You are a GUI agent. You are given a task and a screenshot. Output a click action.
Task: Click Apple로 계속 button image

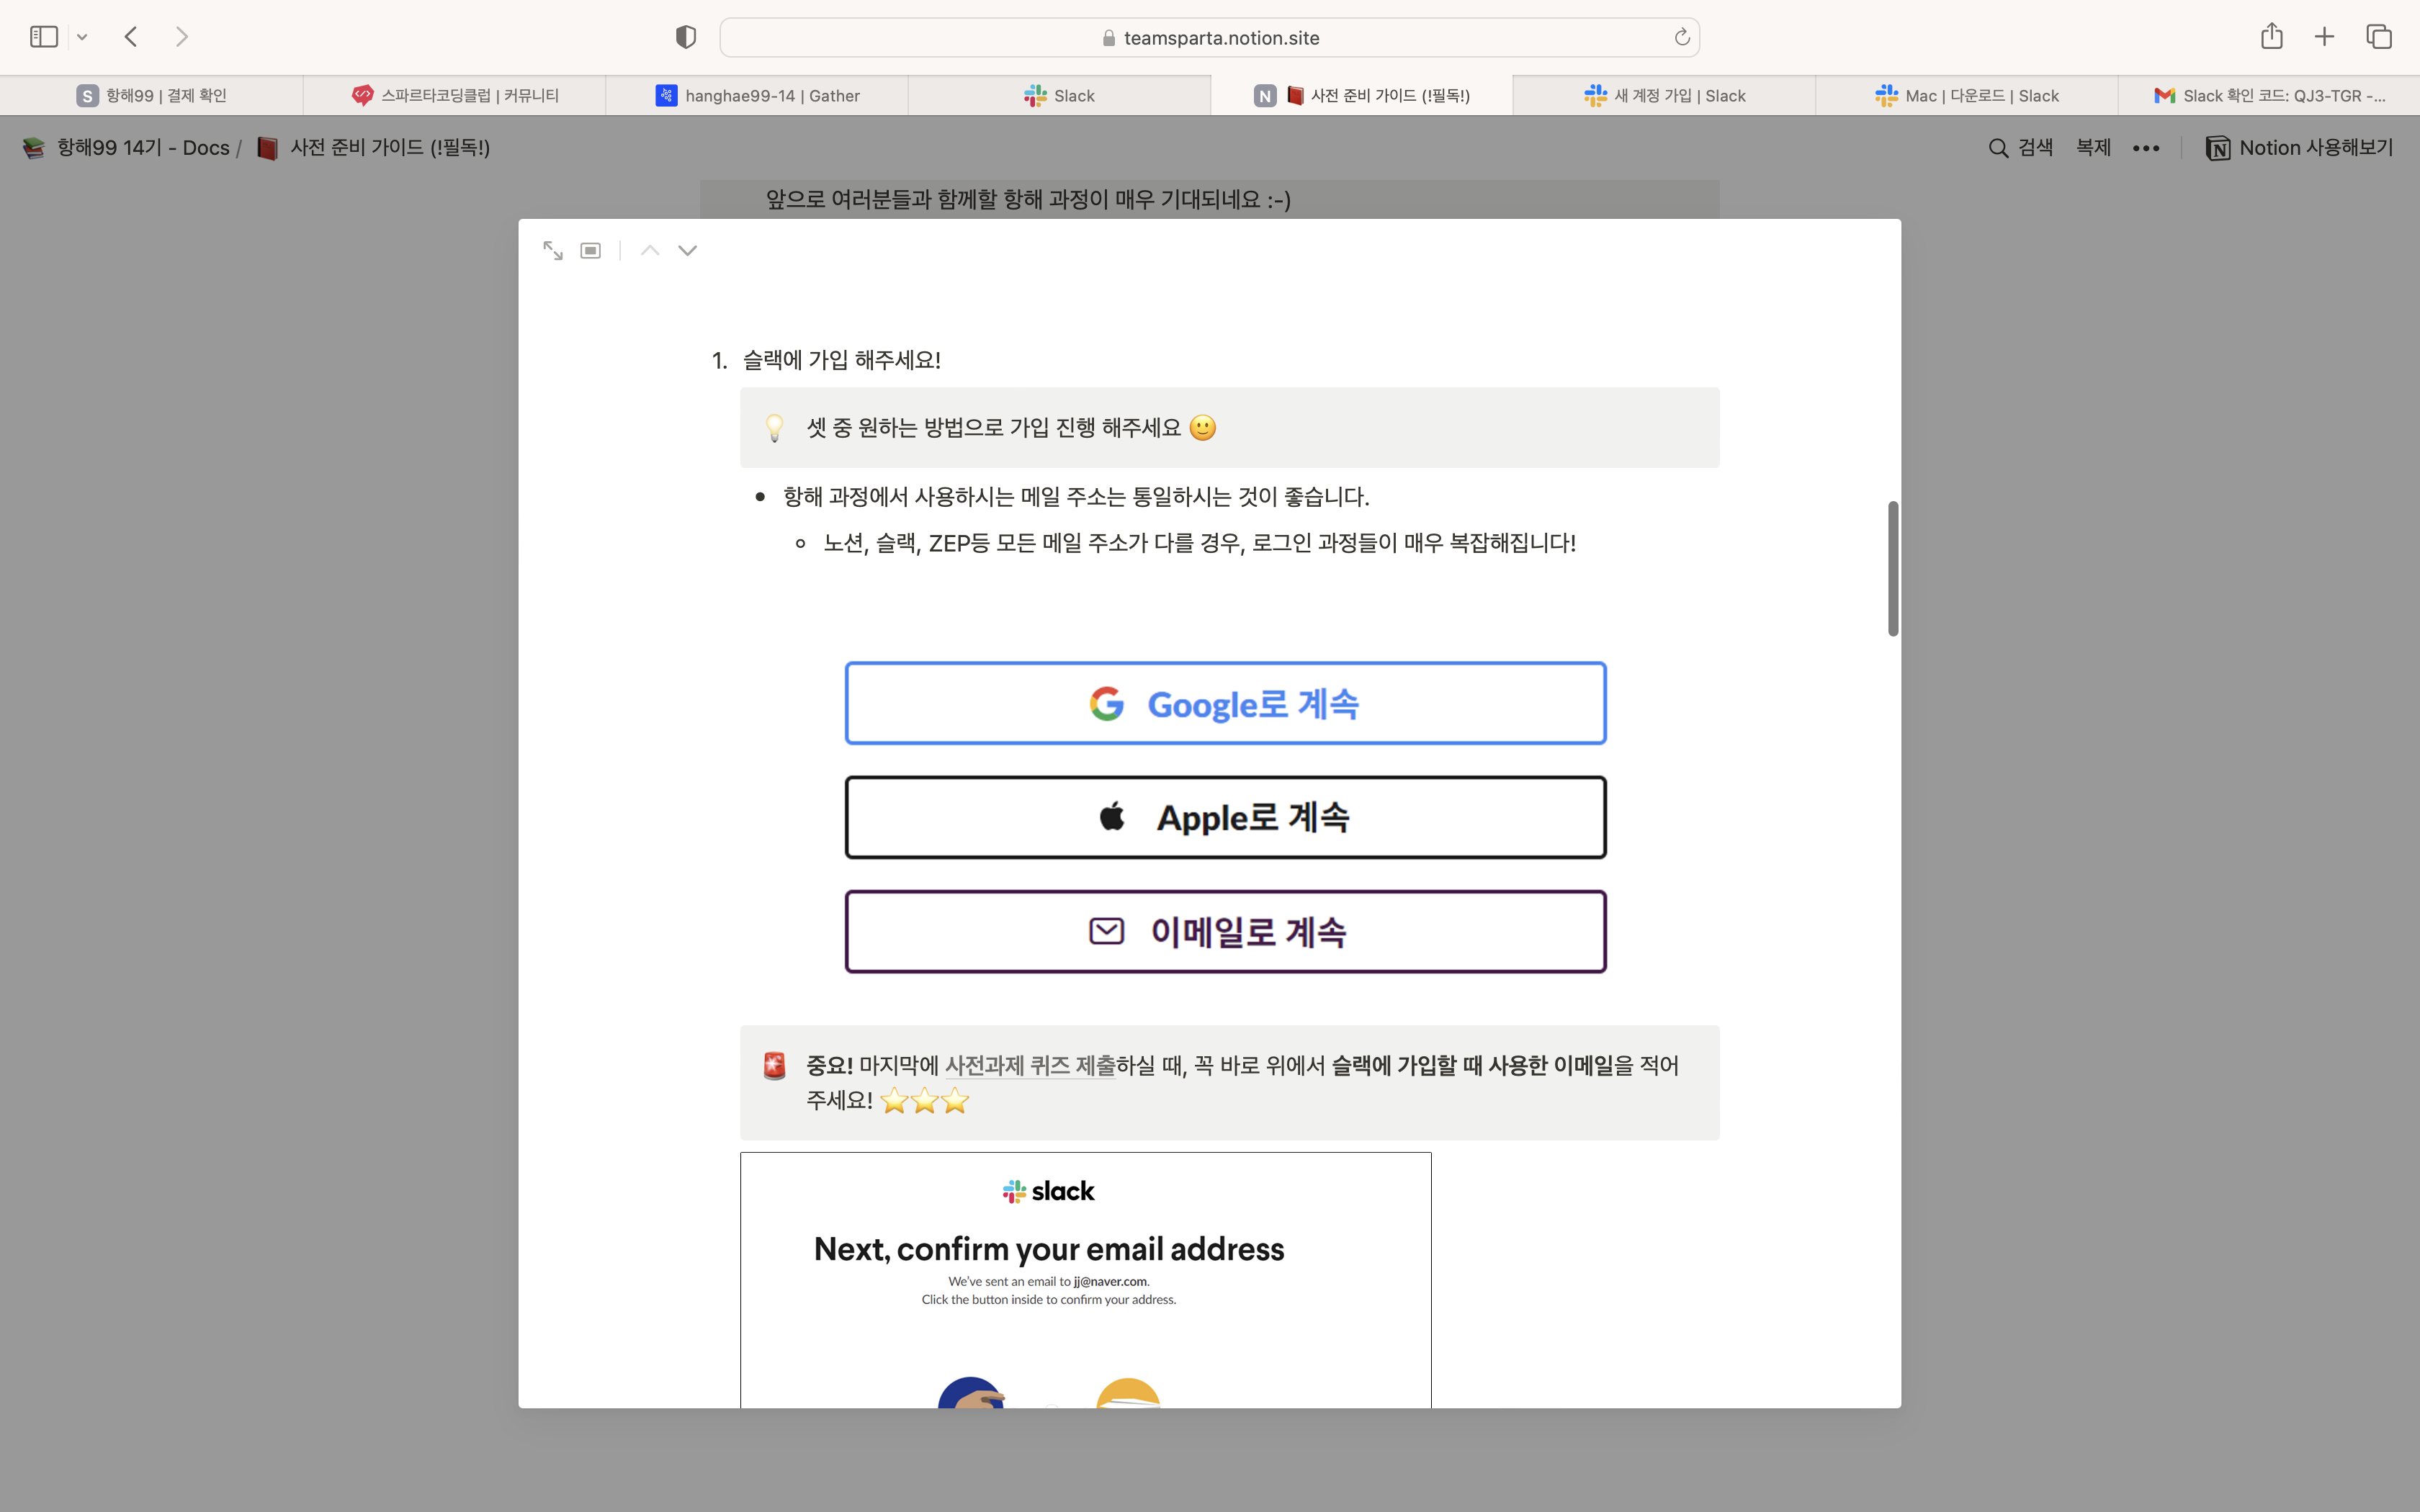point(1226,817)
